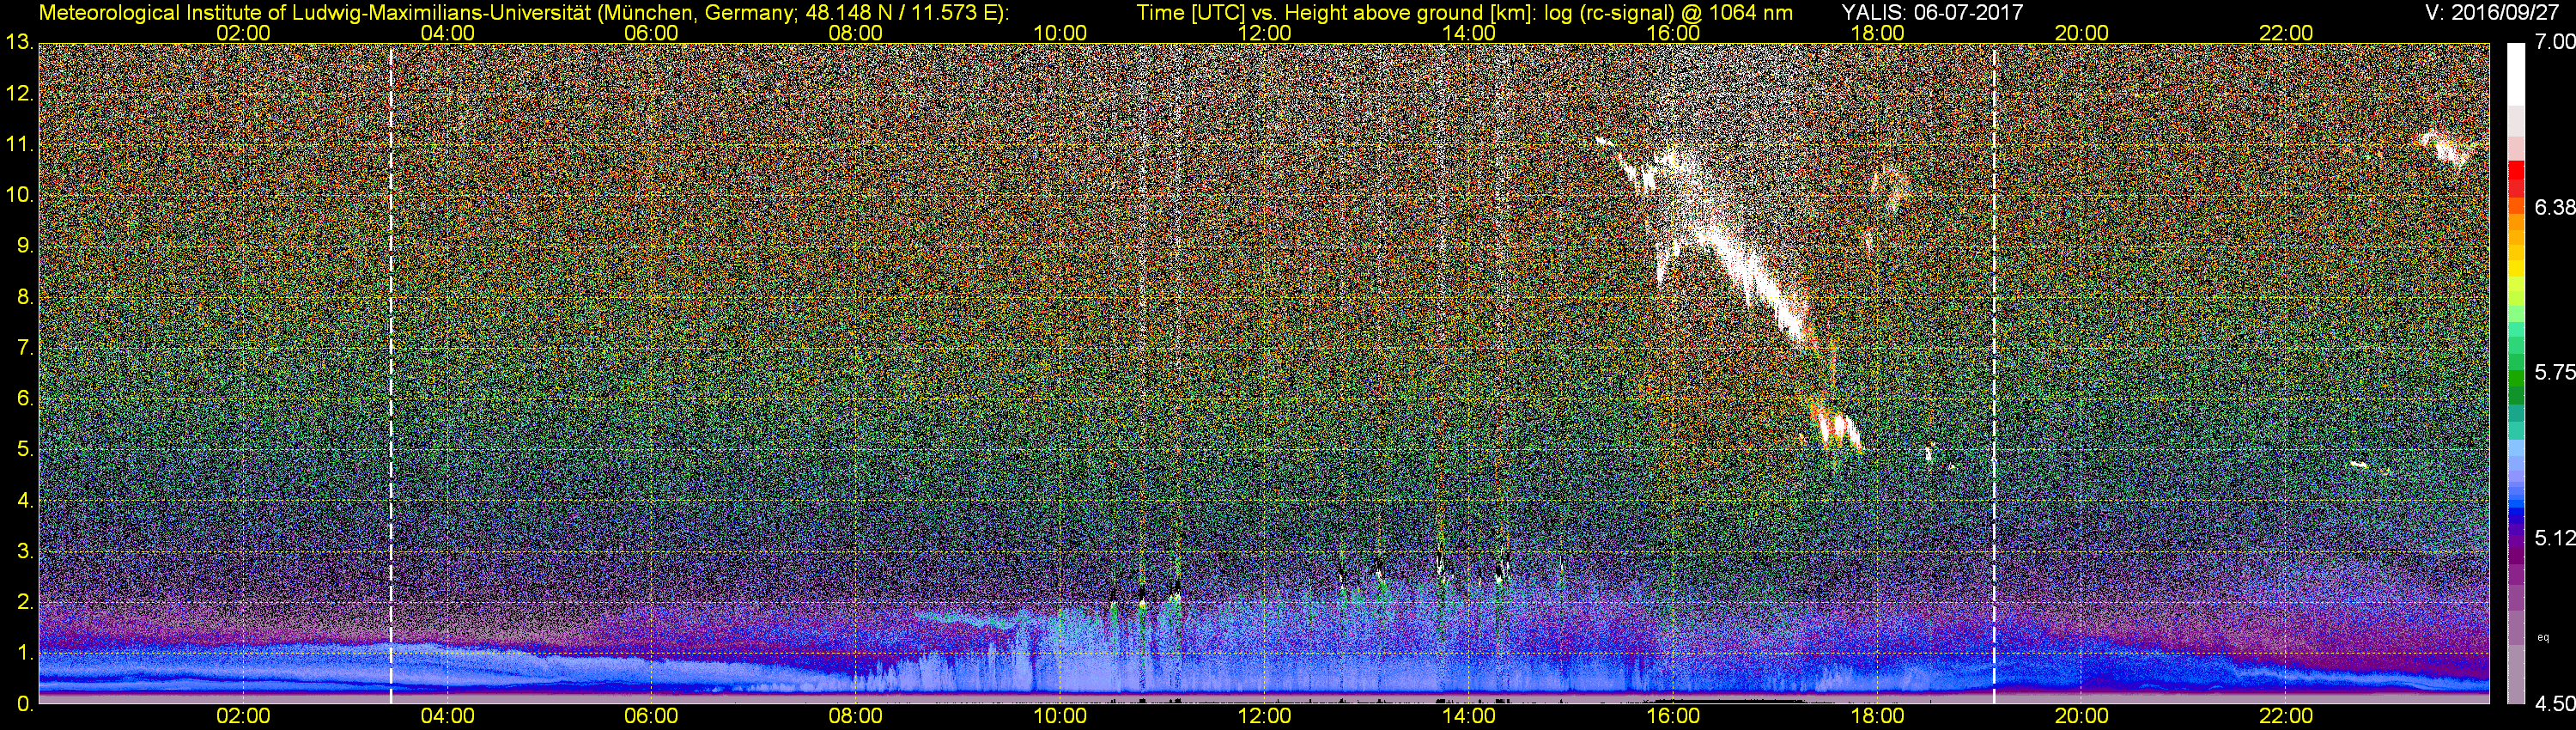Click the 4 km height axis label

[25, 500]
